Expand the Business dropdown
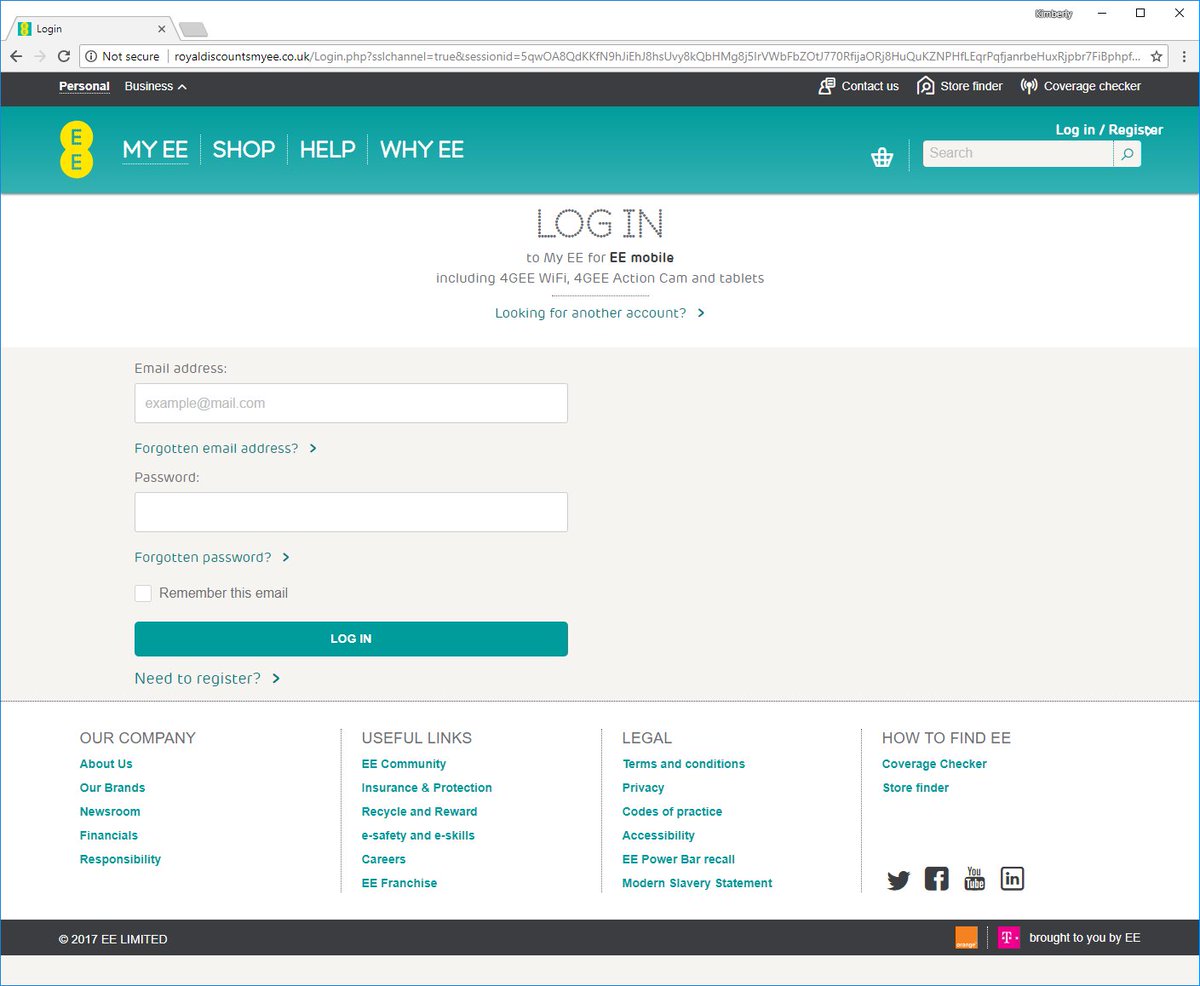 click(x=156, y=86)
